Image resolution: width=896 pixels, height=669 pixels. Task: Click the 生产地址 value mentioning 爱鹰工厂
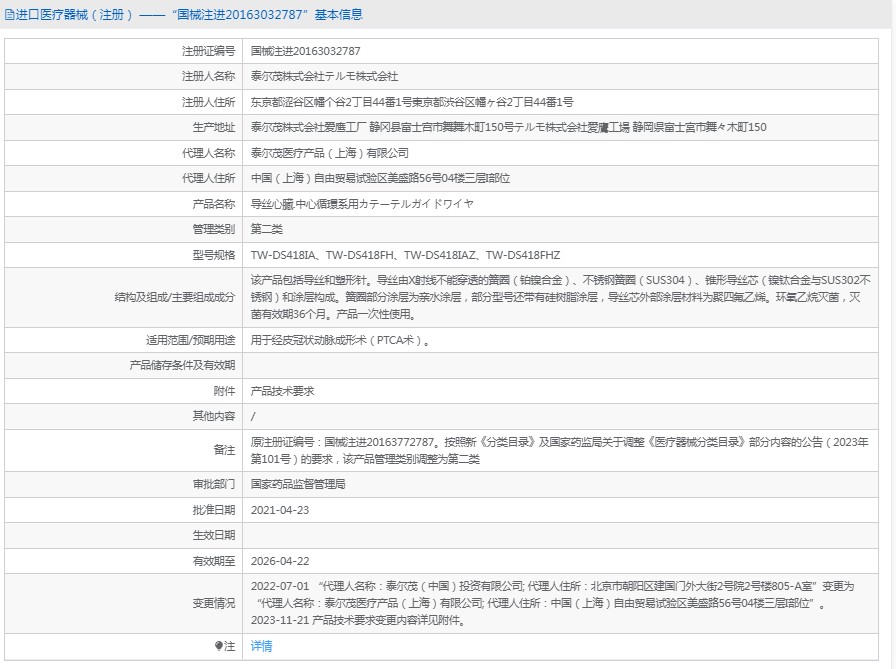(x=508, y=127)
